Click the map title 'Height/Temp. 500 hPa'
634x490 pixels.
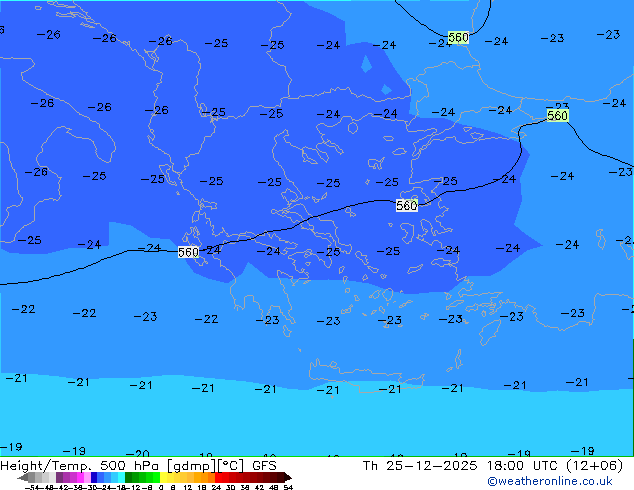click(x=79, y=466)
